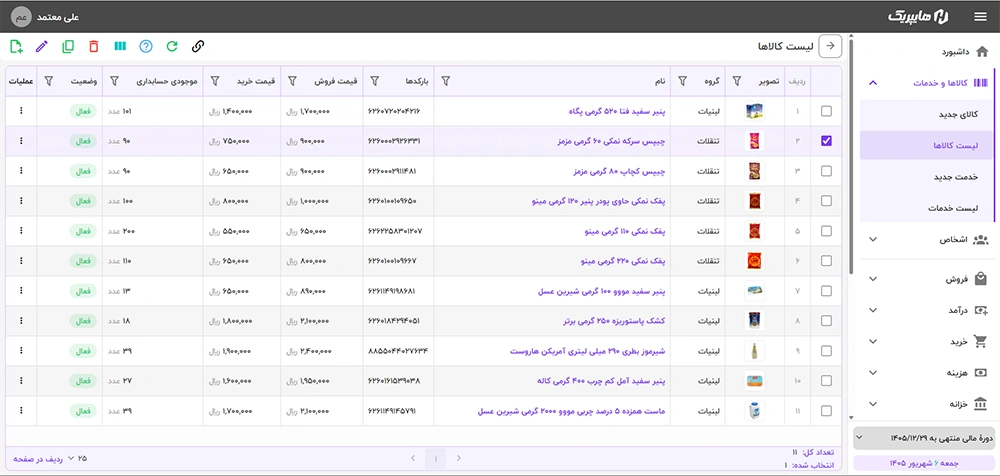Image resolution: width=1000 pixels, height=476 pixels.
Task: Open actions menu for کشک پاستوریزه row
Action: (x=21, y=321)
